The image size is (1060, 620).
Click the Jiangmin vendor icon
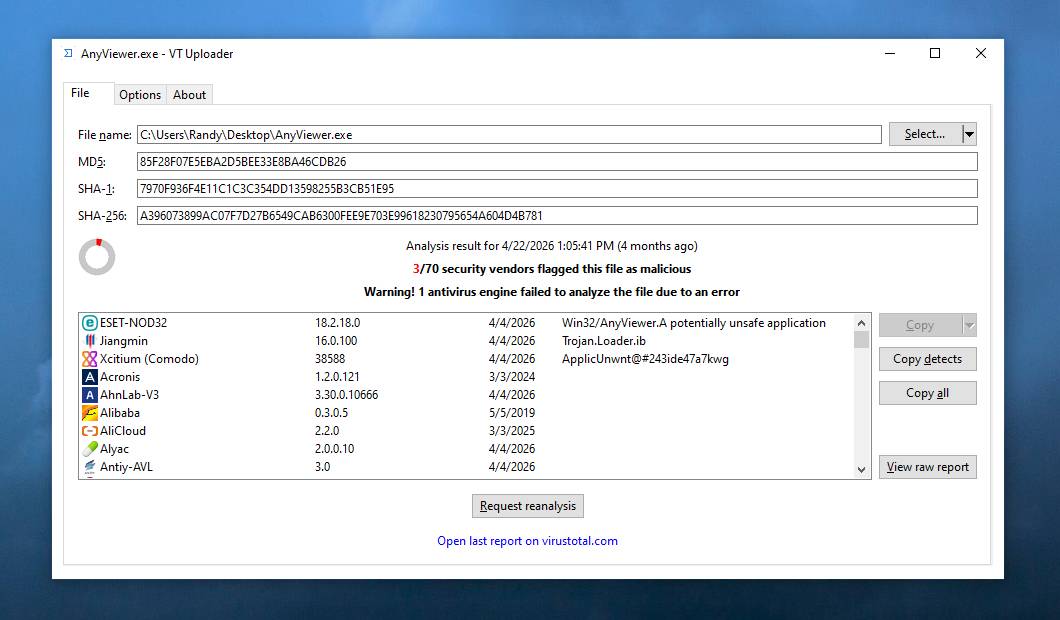tap(89, 341)
